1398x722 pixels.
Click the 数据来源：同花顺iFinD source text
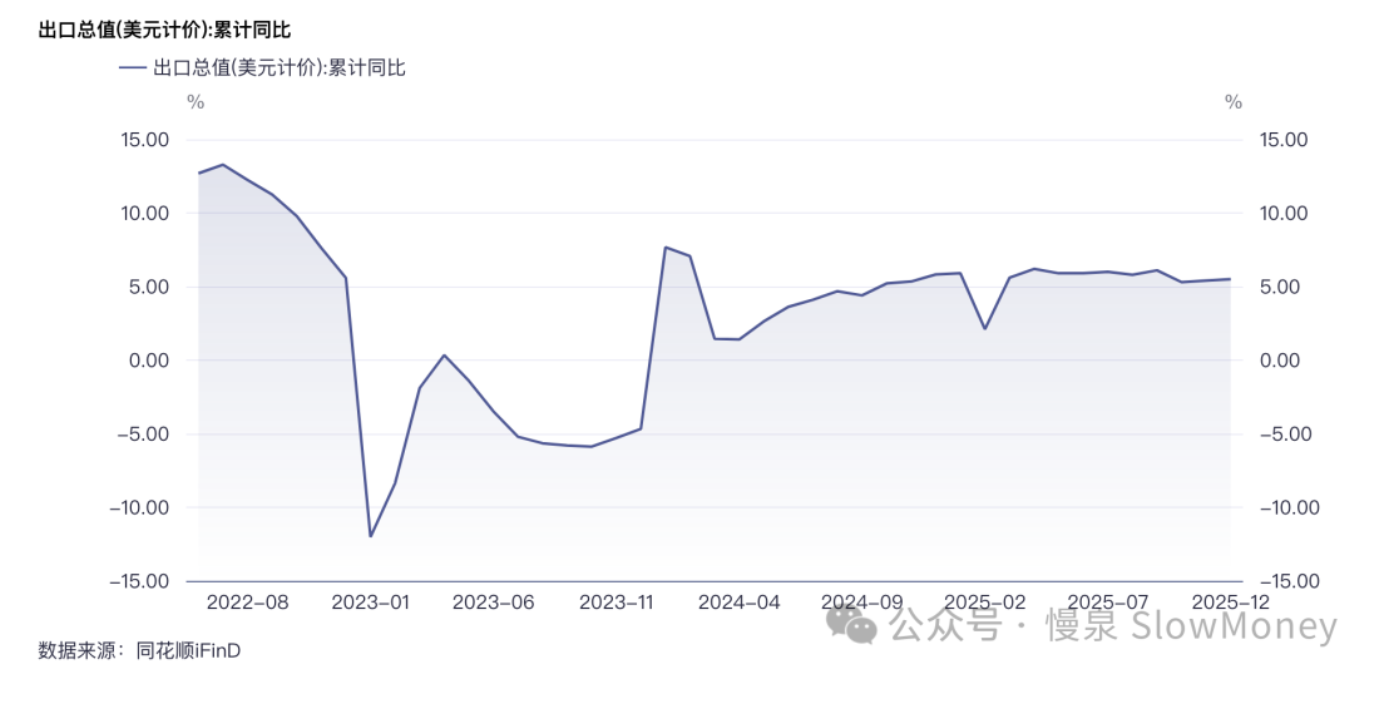pyautogui.click(x=139, y=651)
